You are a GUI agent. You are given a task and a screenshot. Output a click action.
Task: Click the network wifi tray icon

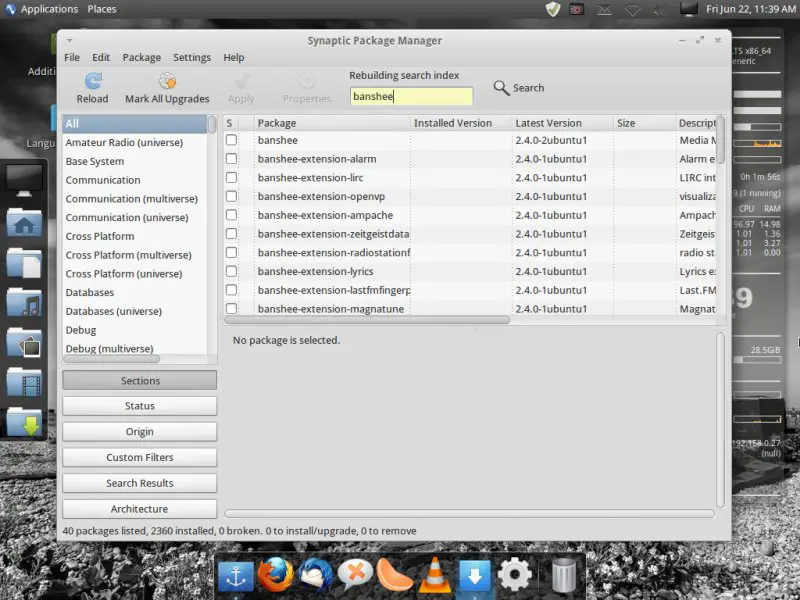633,10
